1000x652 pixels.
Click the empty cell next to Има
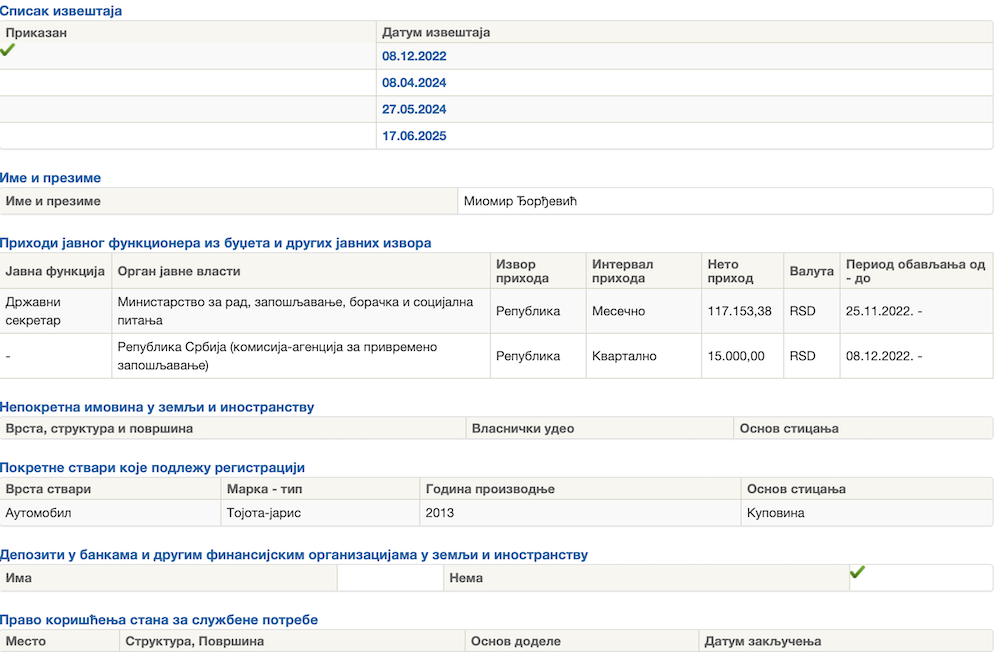click(x=390, y=578)
